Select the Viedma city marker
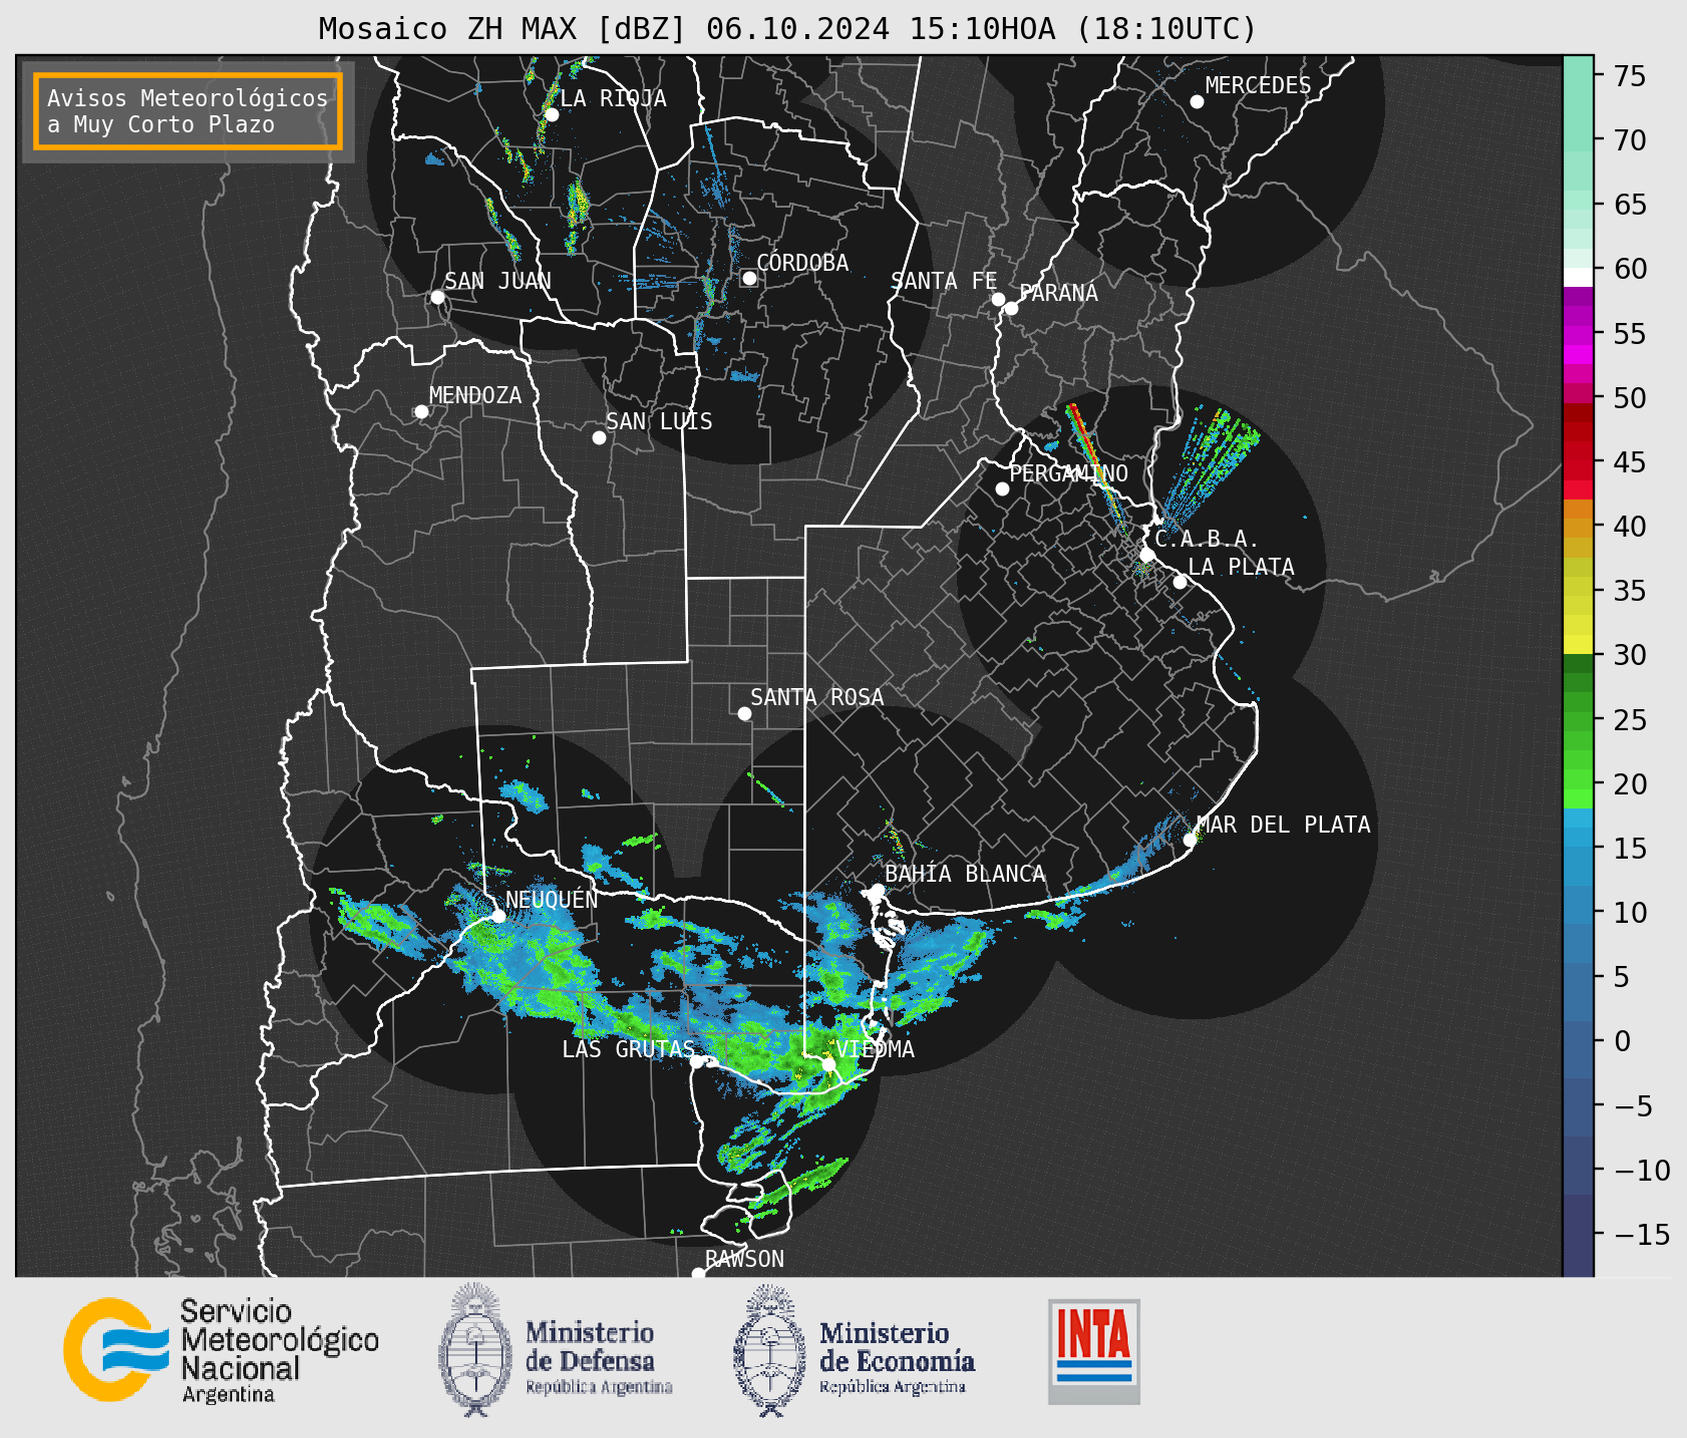 click(828, 1065)
